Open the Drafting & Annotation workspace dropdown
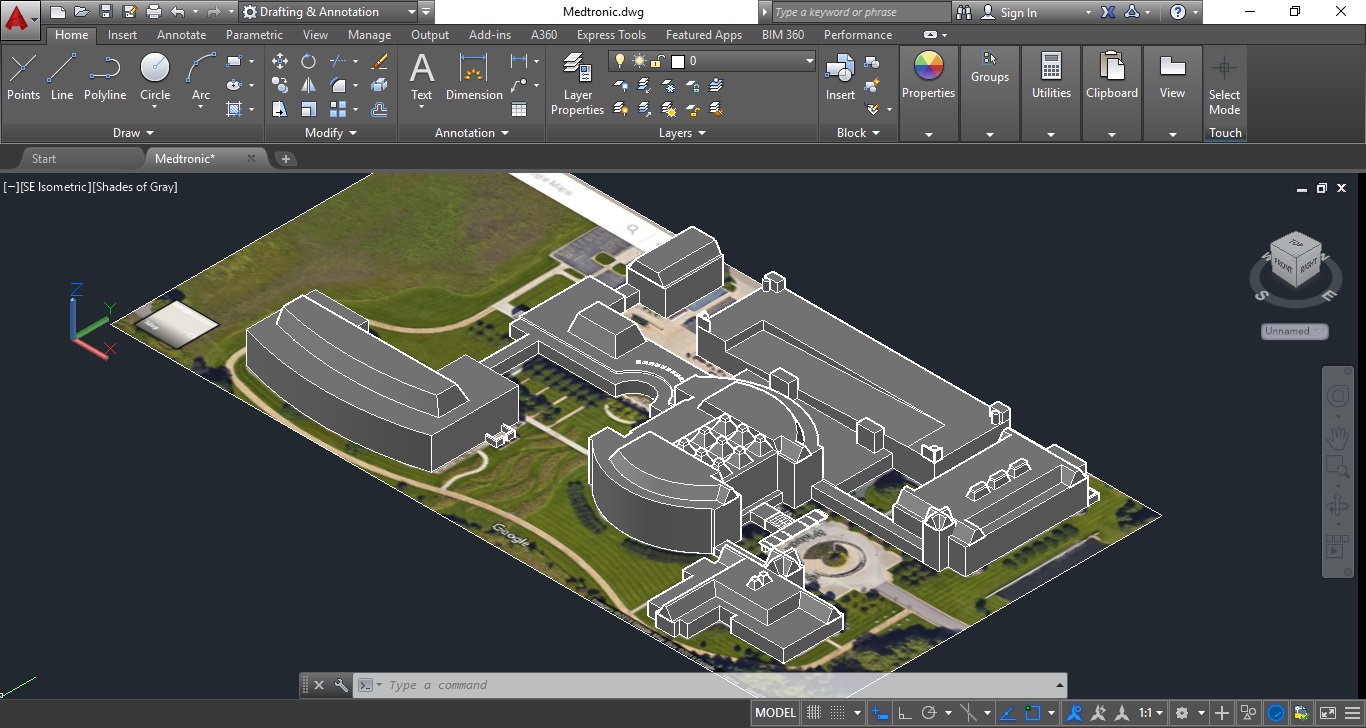 [328, 12]
